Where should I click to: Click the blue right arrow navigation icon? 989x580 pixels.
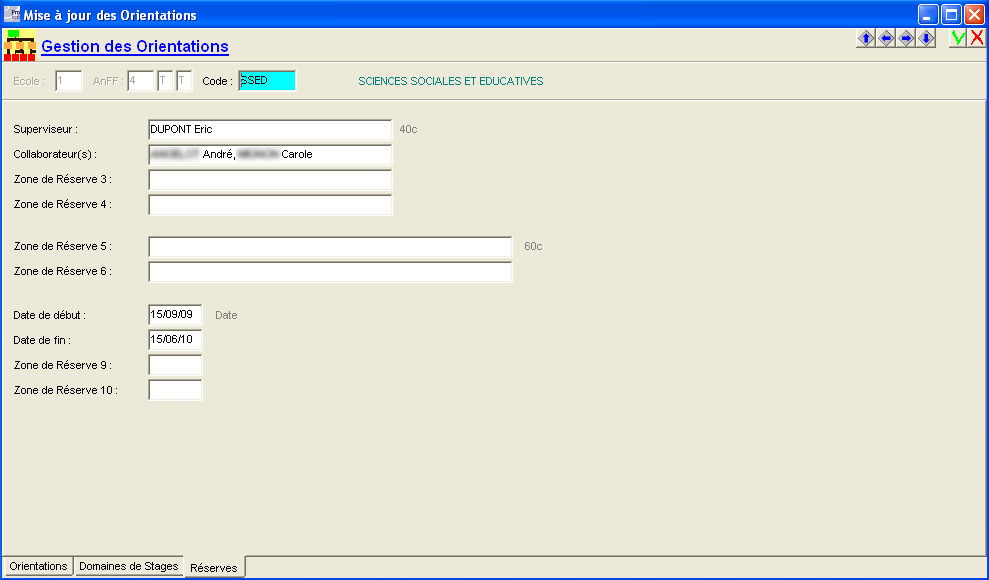(x=906, y=38)
